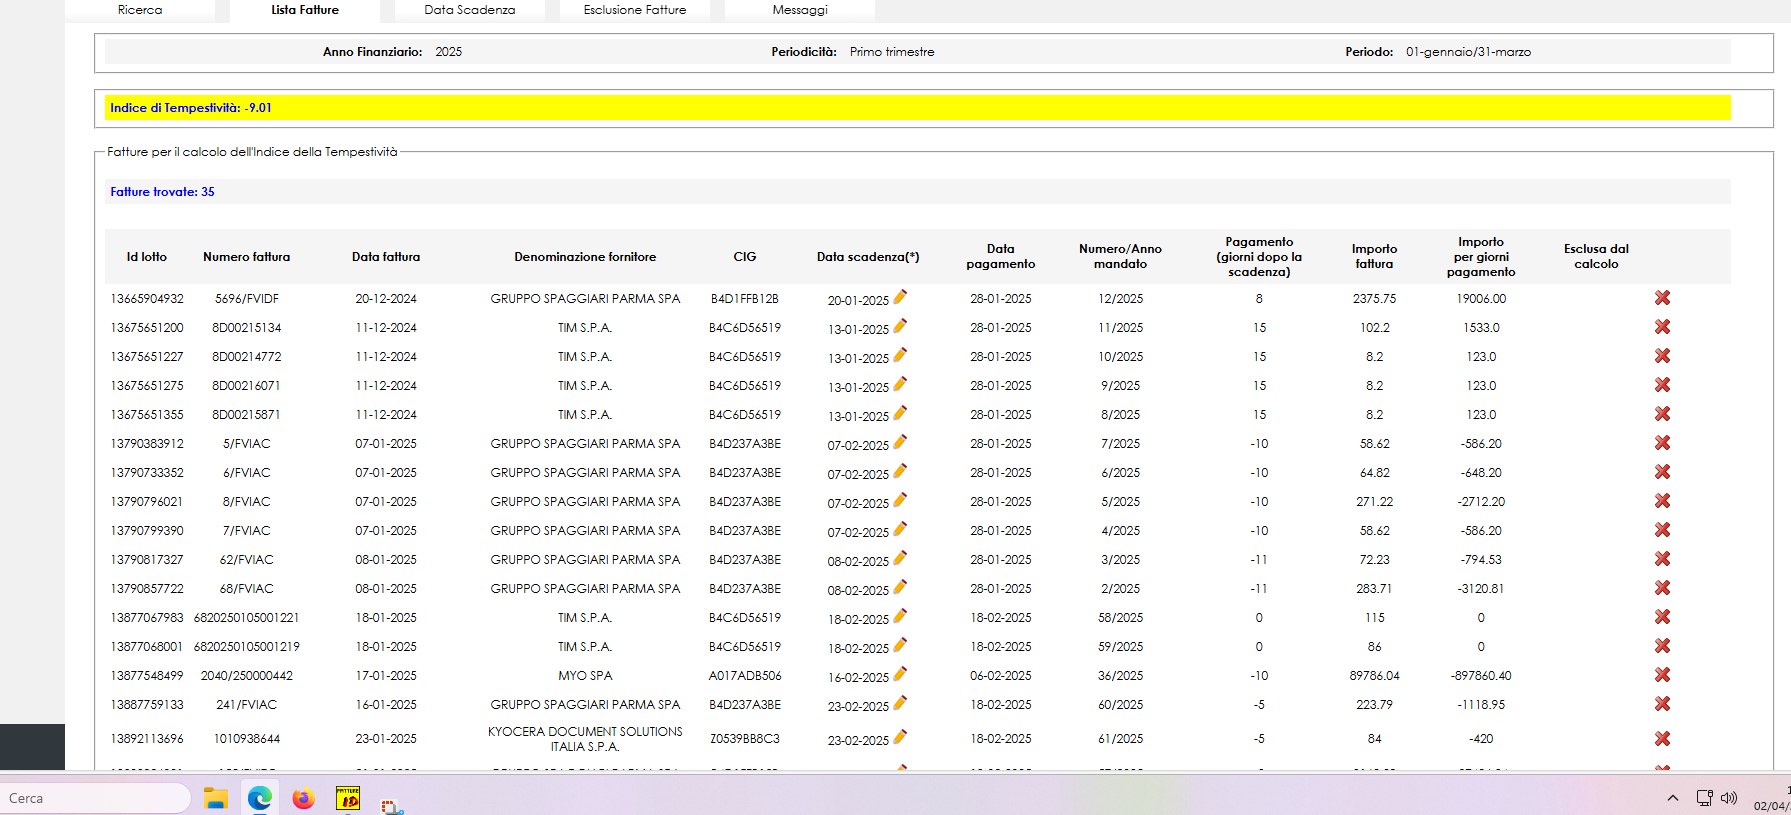Go to the Esclusione Fatture tab
Screen dimensions: 1791x815
click(635, 10)
